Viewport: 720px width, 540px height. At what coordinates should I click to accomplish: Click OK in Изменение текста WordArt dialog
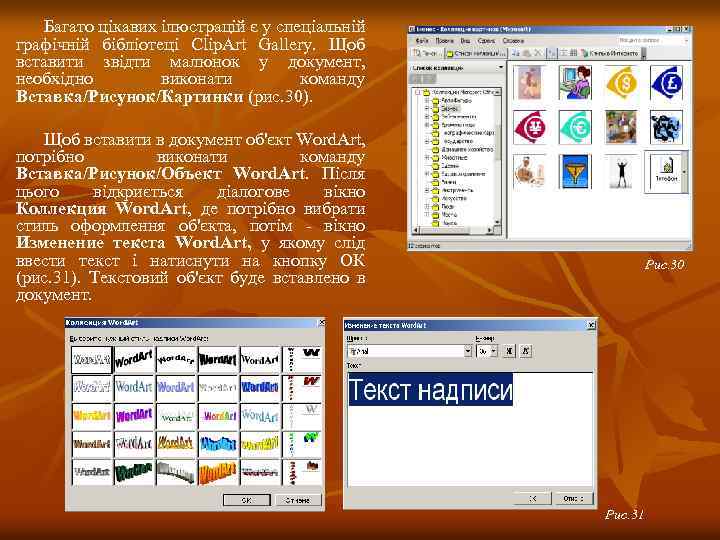[x=533, y=498]
